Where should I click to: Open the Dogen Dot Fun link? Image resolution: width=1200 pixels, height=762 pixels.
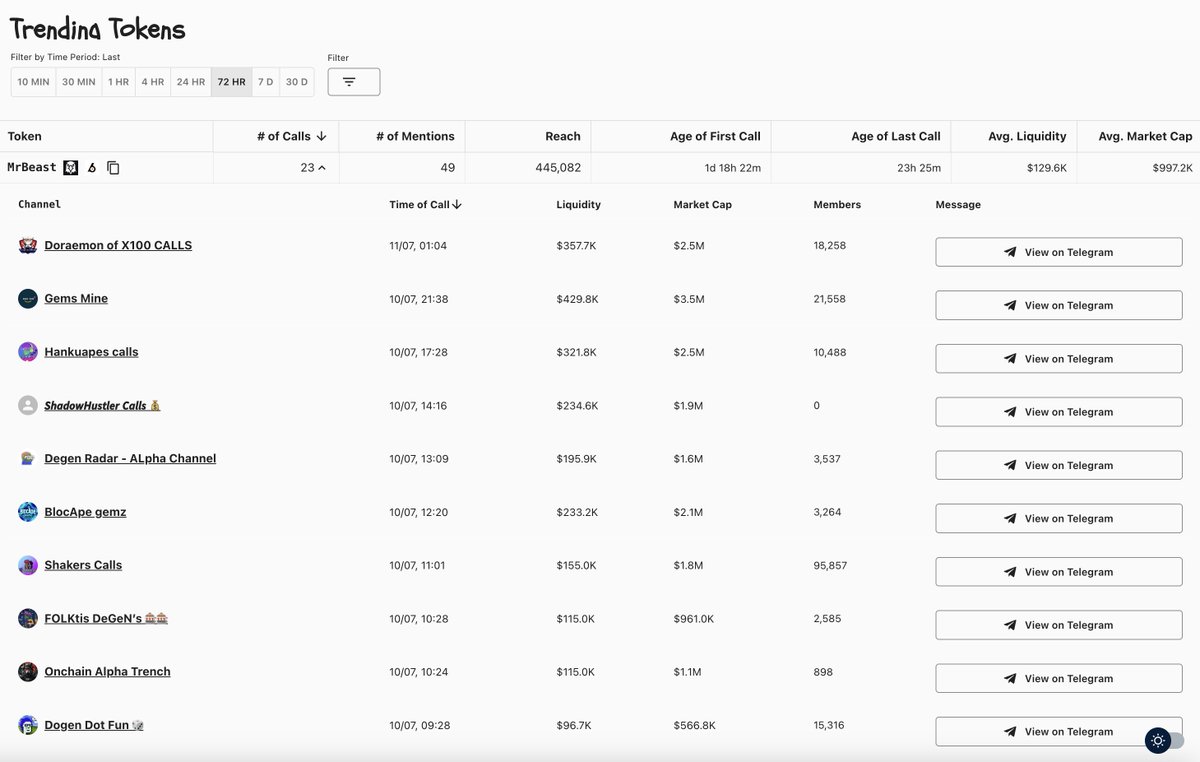(x=94, y=725)
